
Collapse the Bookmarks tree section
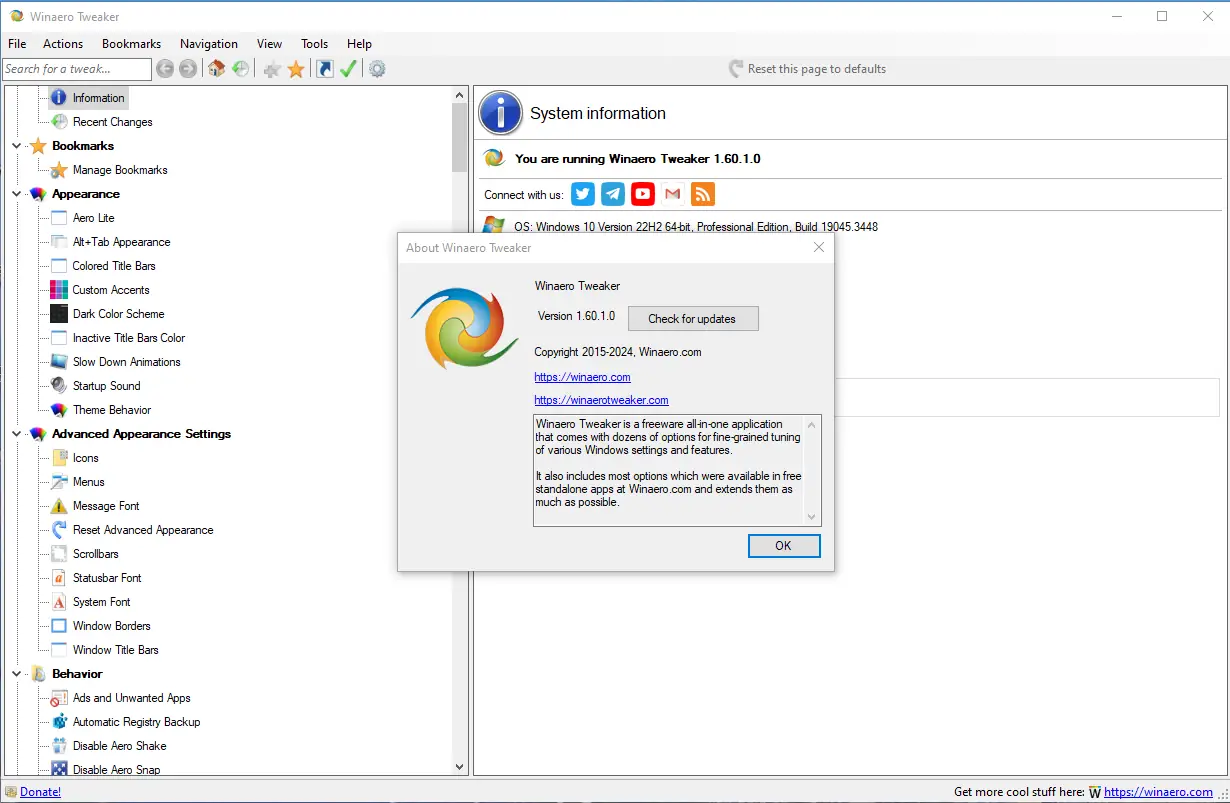(x=15, y=145)
